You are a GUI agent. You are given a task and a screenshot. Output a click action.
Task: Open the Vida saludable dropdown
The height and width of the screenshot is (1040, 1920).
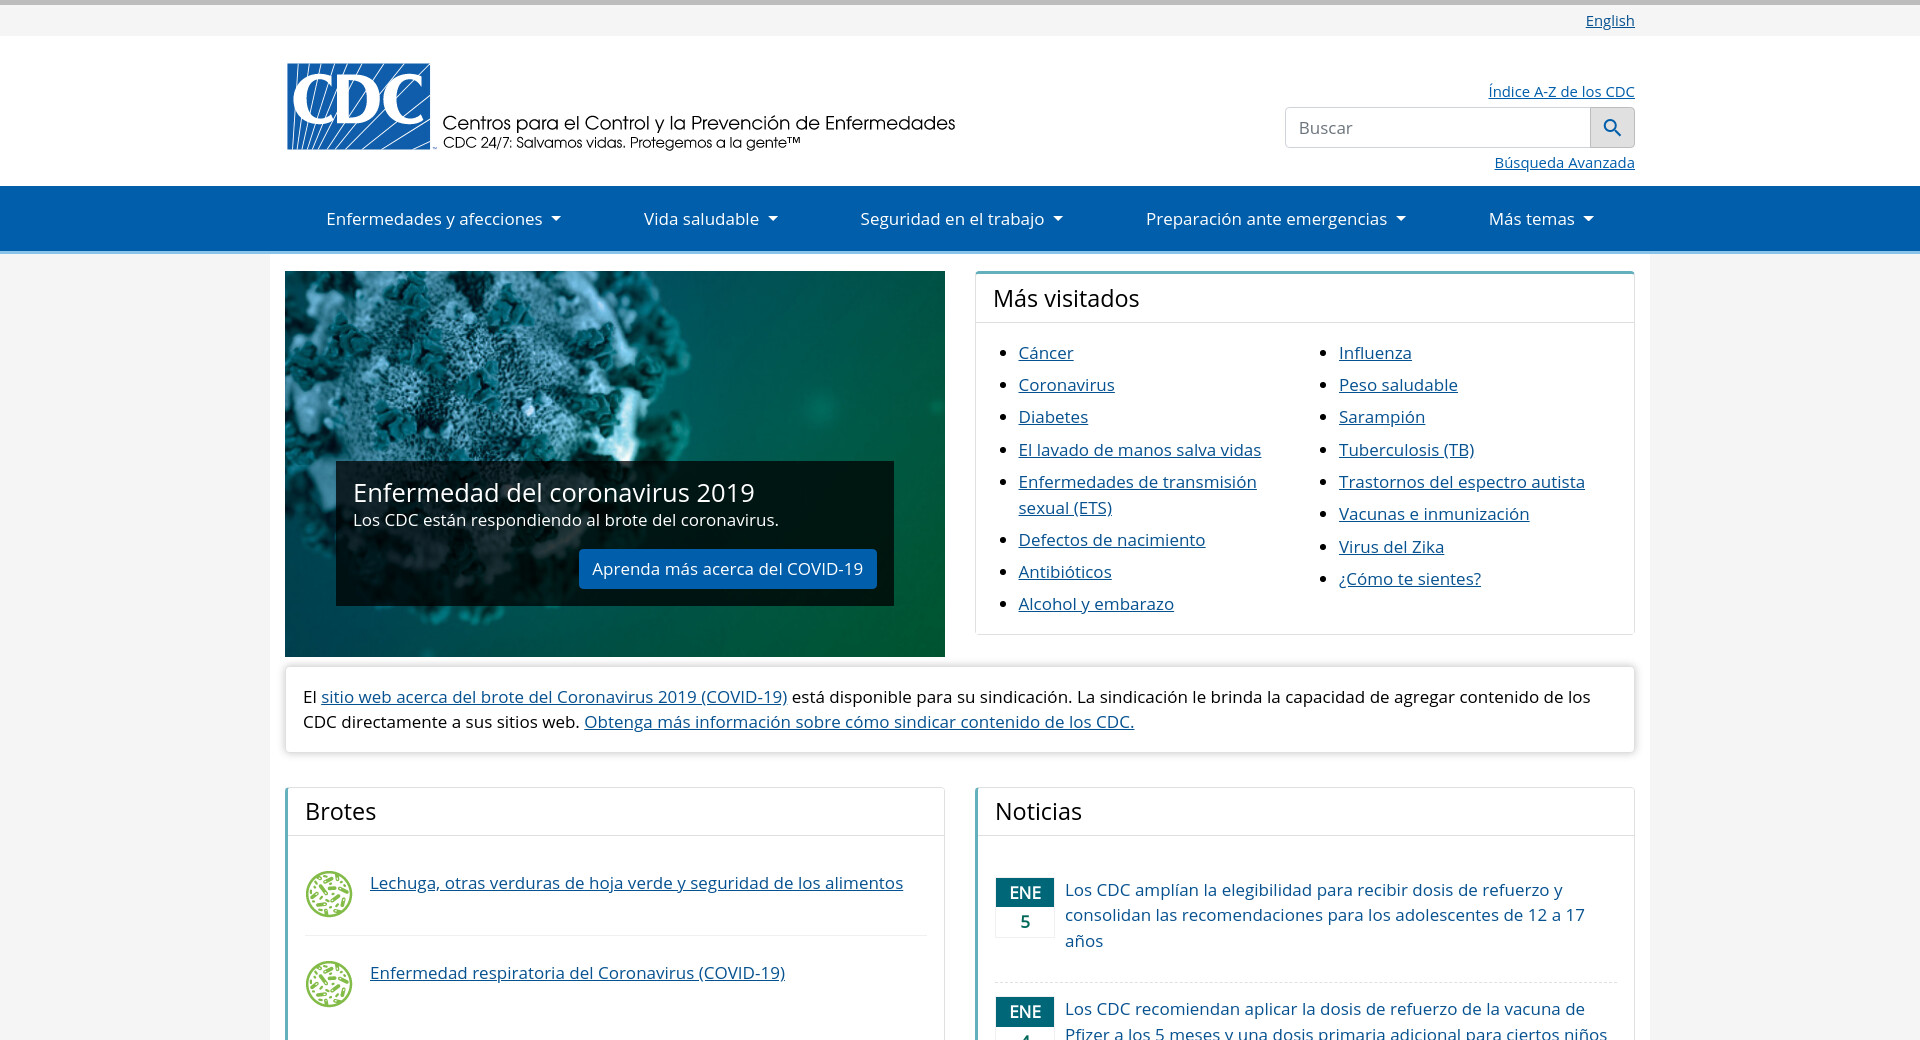(x=710, y=219)
